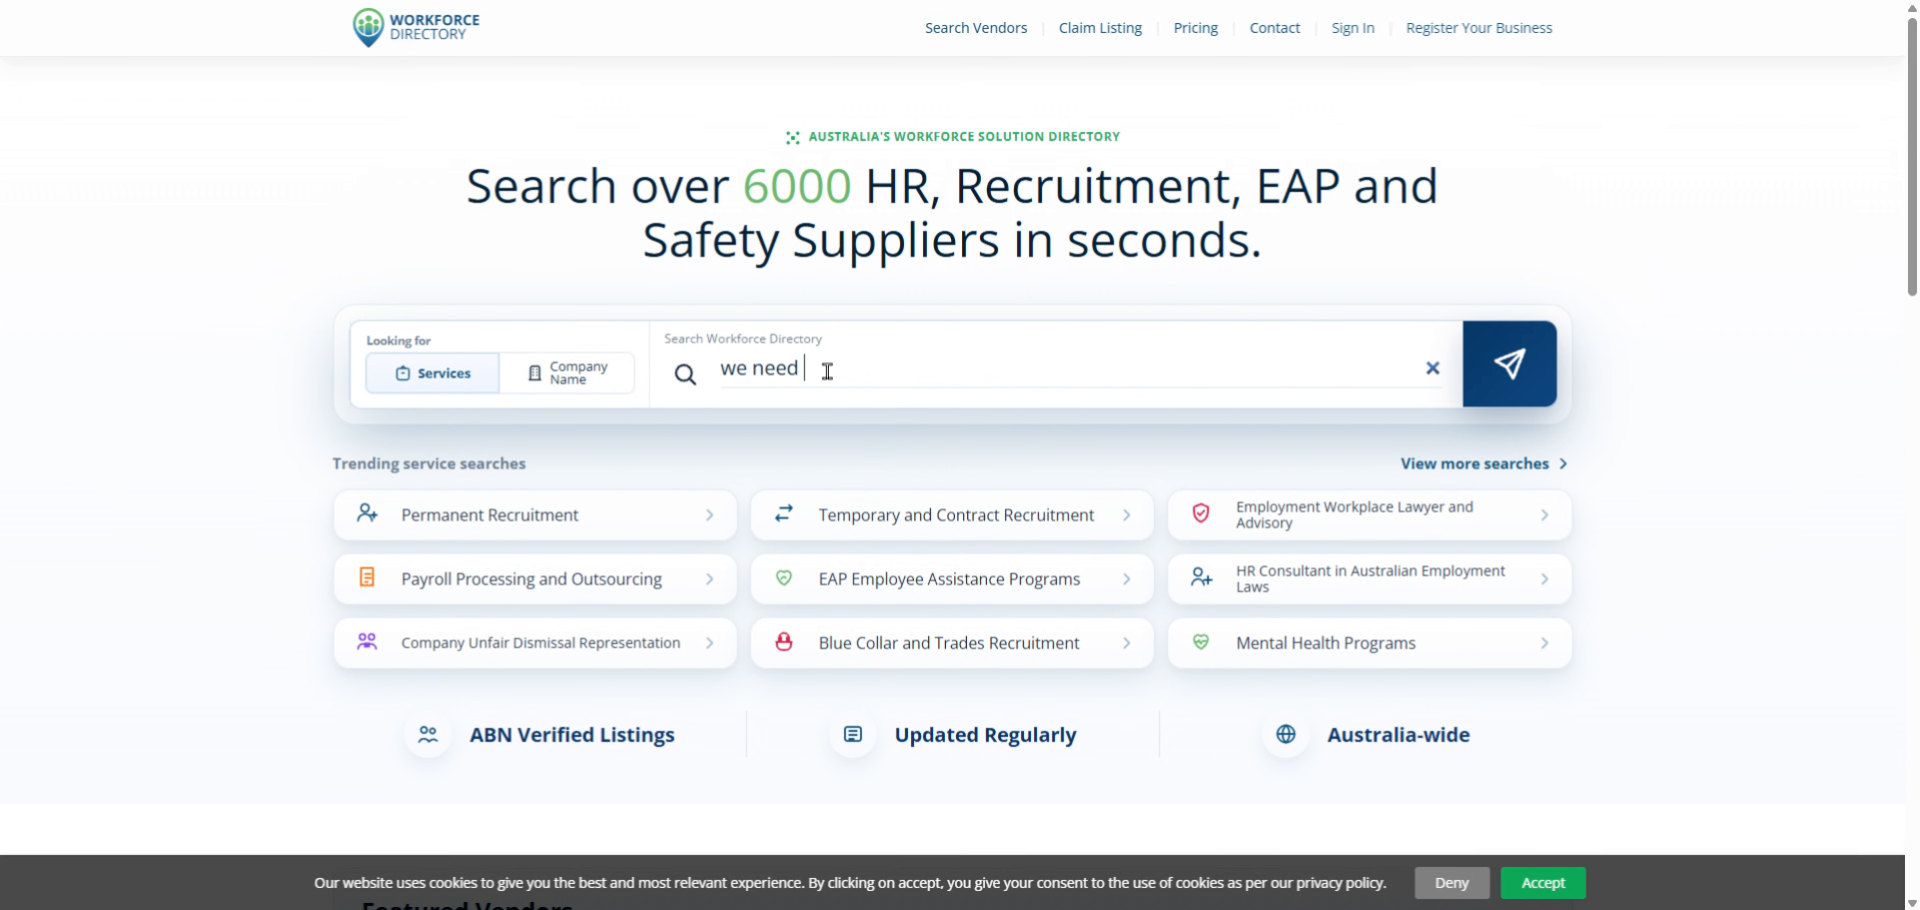Click the Updated Regularly list icon
The width and height of the screenshot is (1920, 910).
pos(853,734)
